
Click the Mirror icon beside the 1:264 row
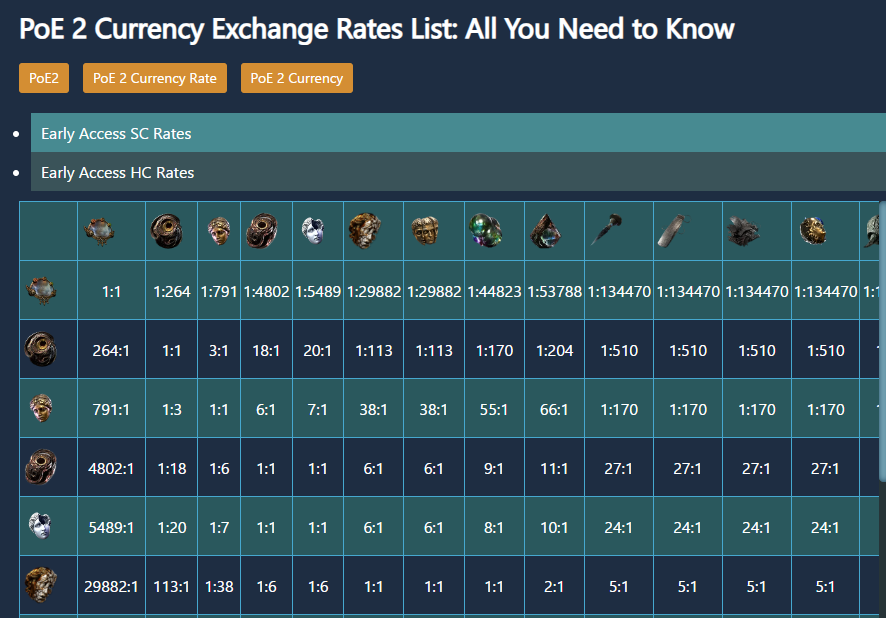tap(41, 290)
